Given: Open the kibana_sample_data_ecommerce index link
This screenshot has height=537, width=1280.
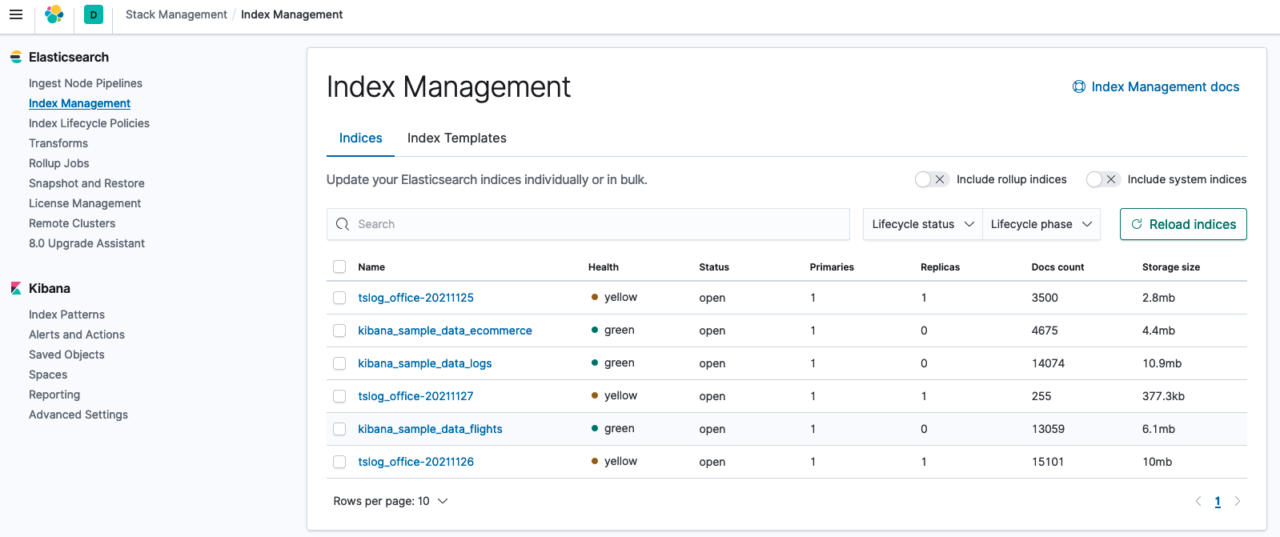Looking at the screenshot, I should (x=445, y=330).
